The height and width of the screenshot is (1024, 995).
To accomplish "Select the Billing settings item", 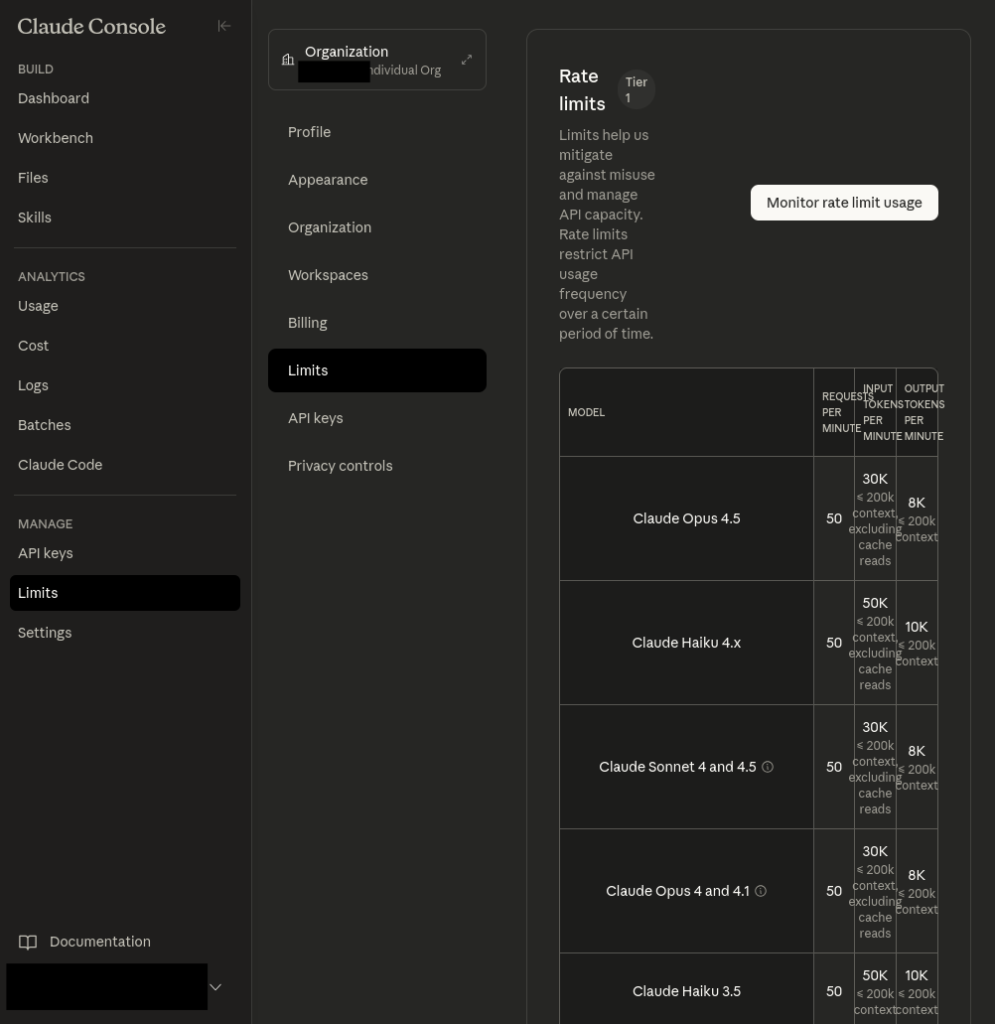I will pos(307,323).
